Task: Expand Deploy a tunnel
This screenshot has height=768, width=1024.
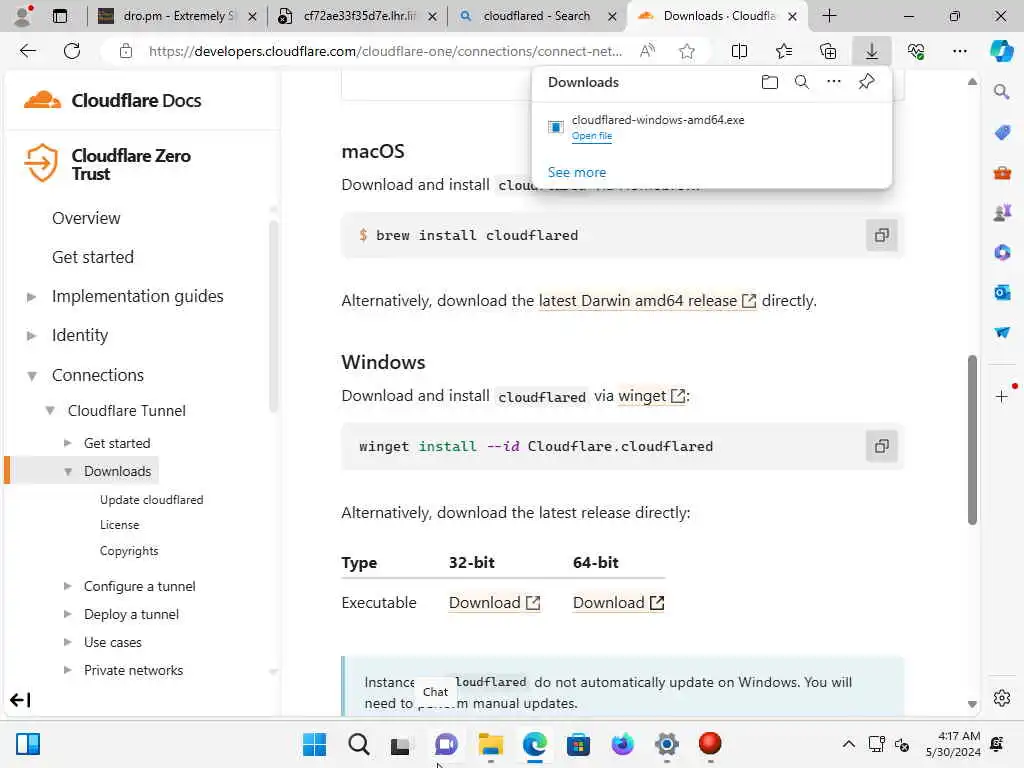Action: point(67,614)
